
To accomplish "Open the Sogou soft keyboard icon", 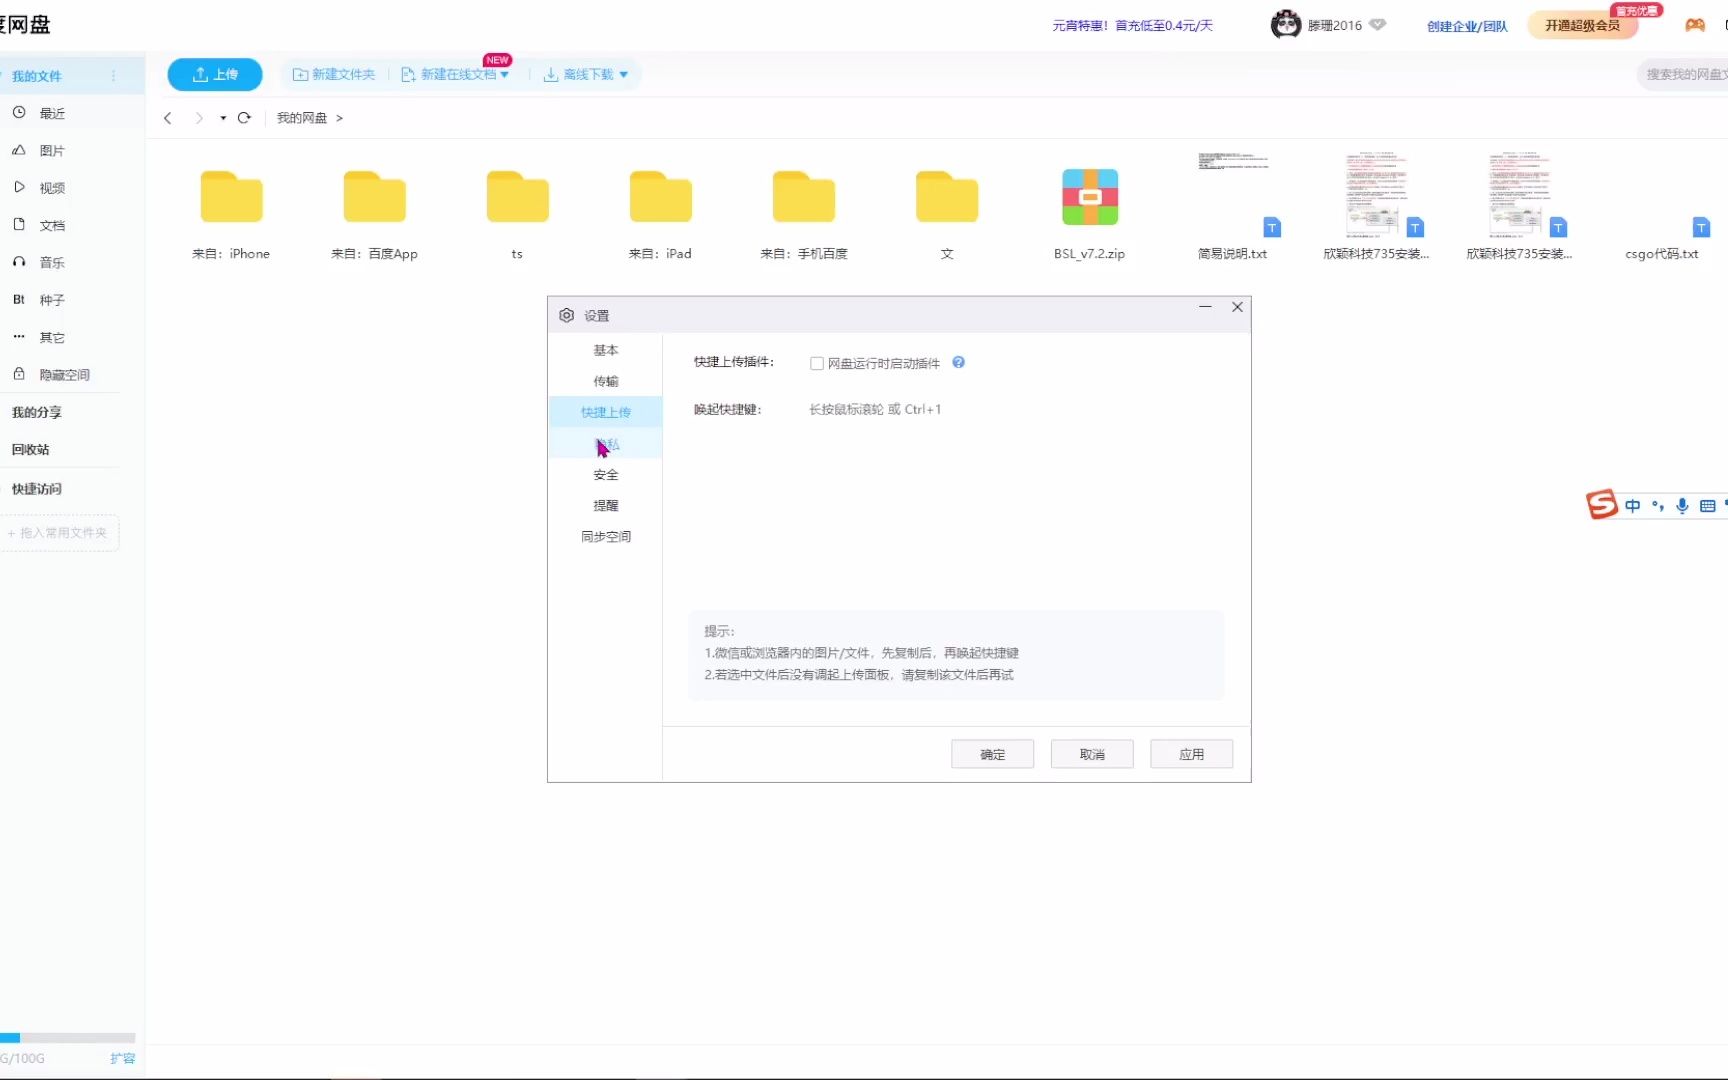I will point(1707,506).
